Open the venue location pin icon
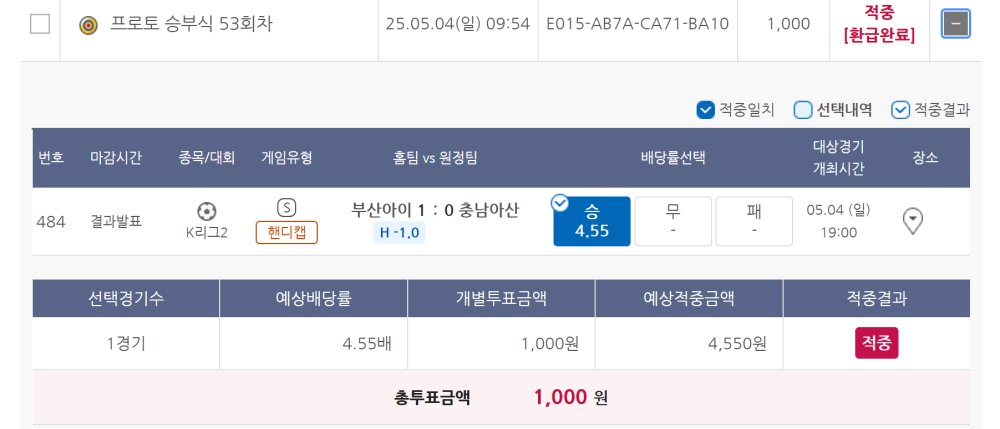The height and width of the screenshot is (429, 1000). (x=913, y=221)
